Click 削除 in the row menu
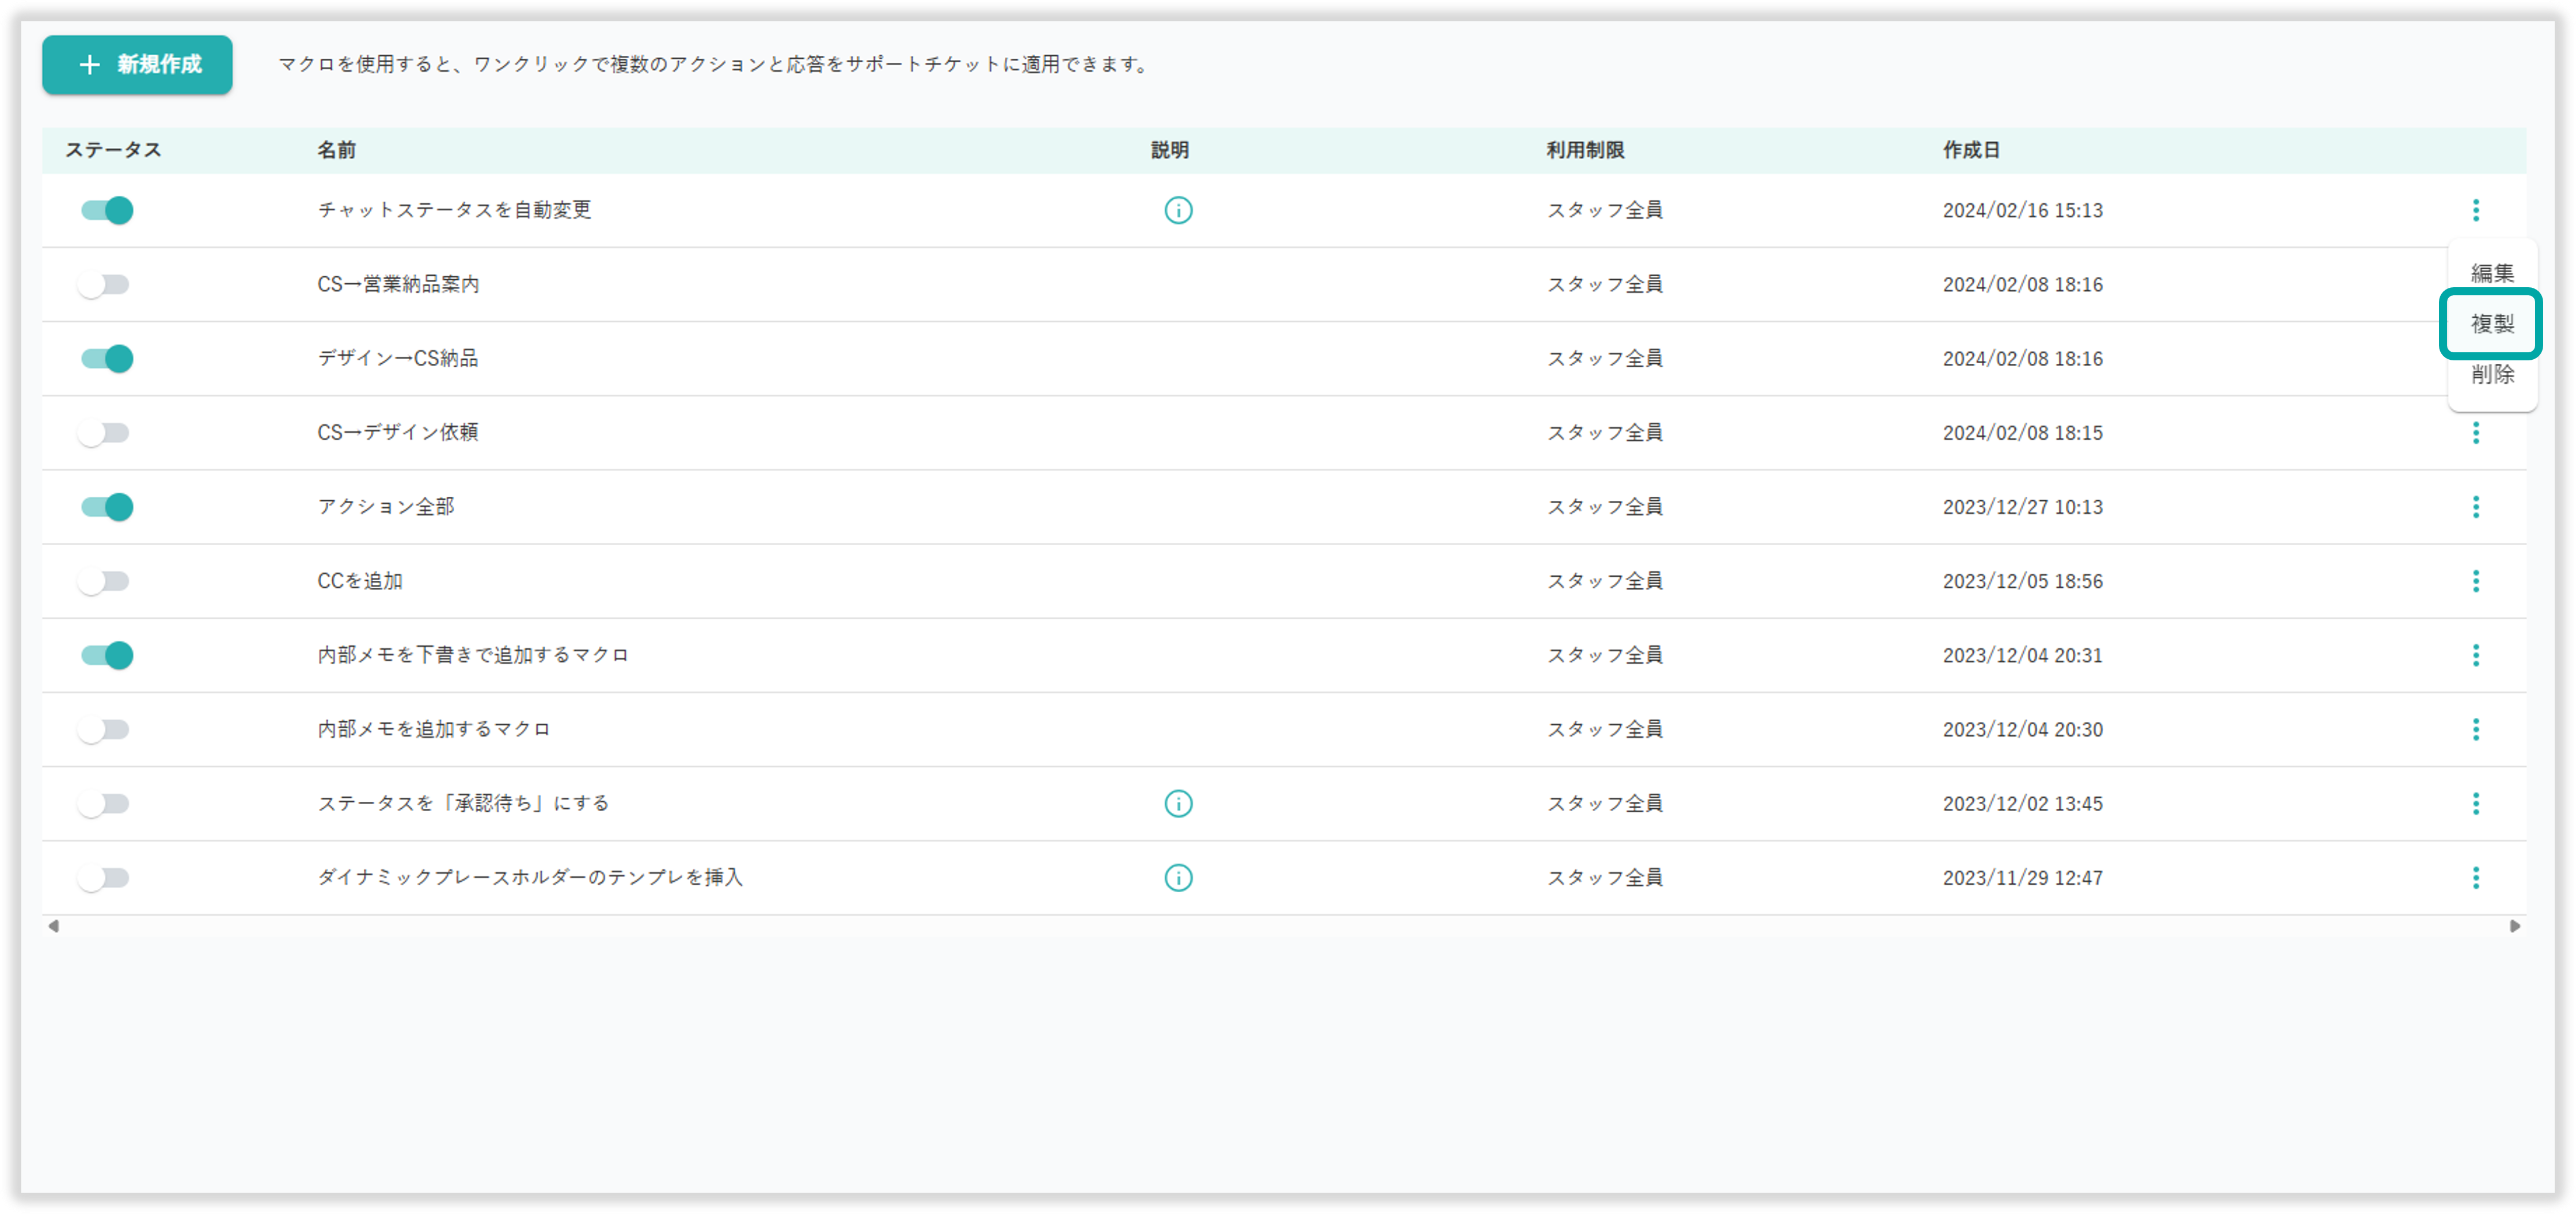2576x1214 pixels. tap(2491, 374)
